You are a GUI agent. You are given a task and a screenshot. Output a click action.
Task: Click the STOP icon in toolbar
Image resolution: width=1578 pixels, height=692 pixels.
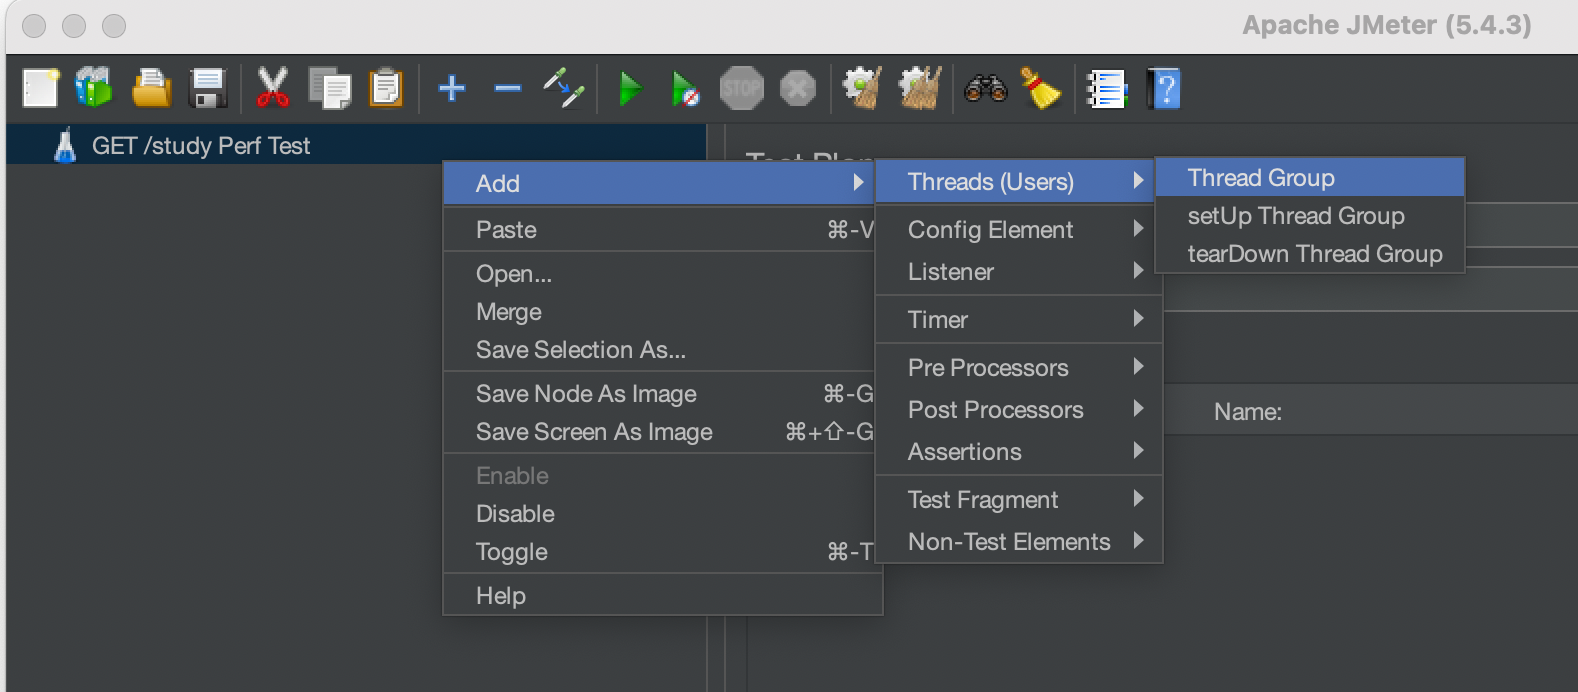(742, 88)
